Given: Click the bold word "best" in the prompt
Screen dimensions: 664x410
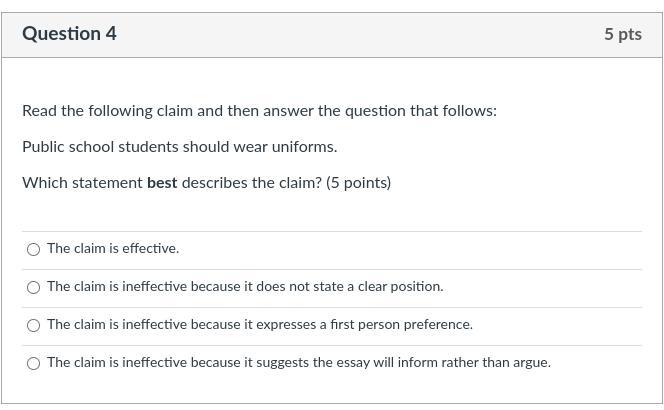Looking at the screenshot, I should 162,182.
